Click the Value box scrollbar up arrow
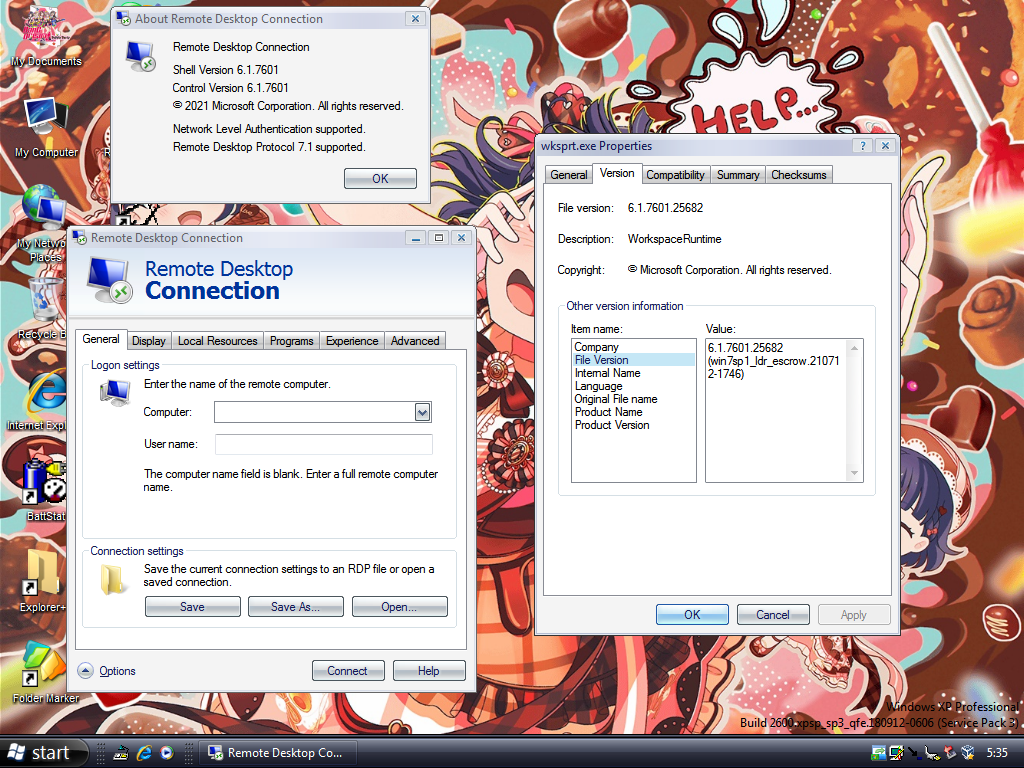 click(854, 348)
